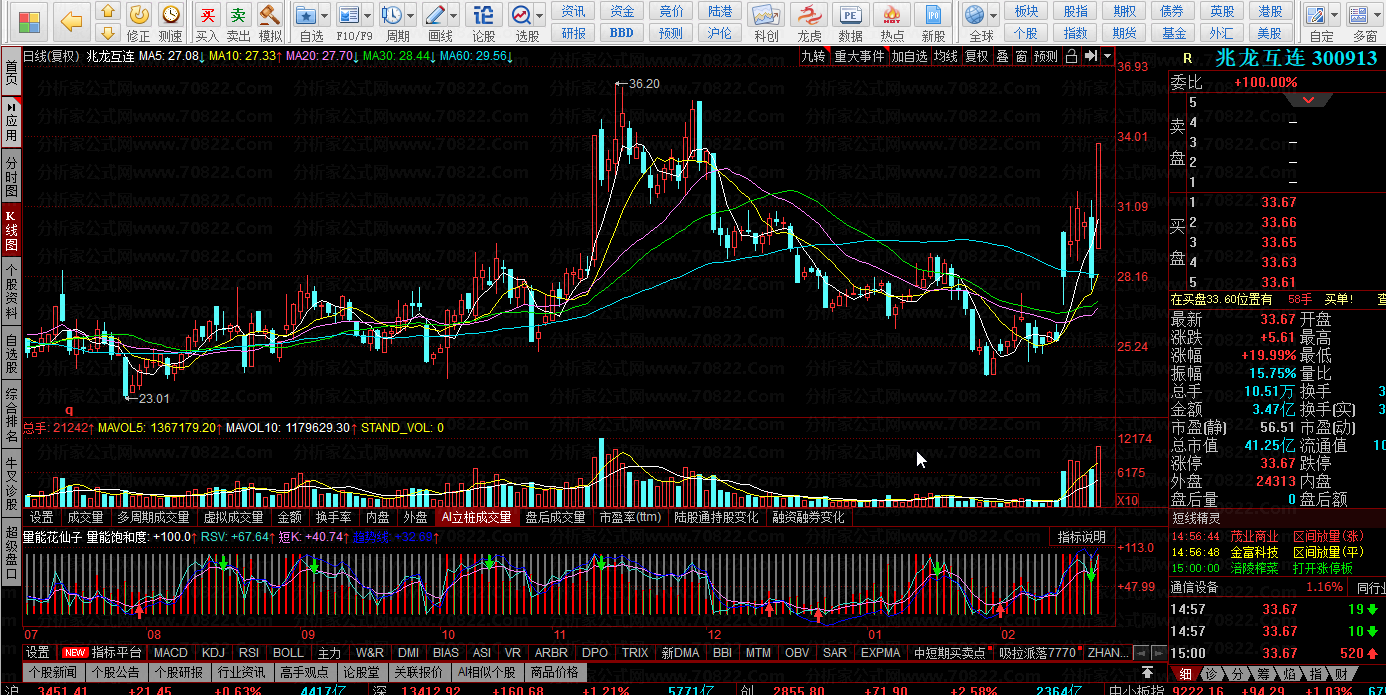Open the 科创 board icon
This screenshot has width=1386, height=695.
766,23
